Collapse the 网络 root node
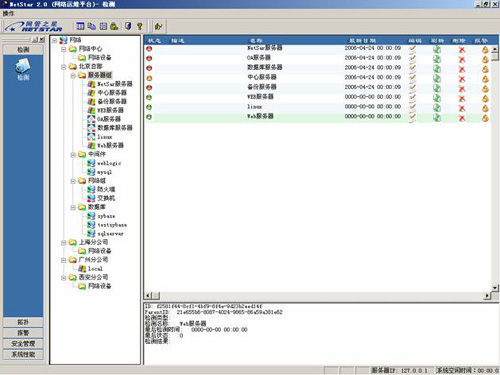500x375 pixels. click(54, 40)
